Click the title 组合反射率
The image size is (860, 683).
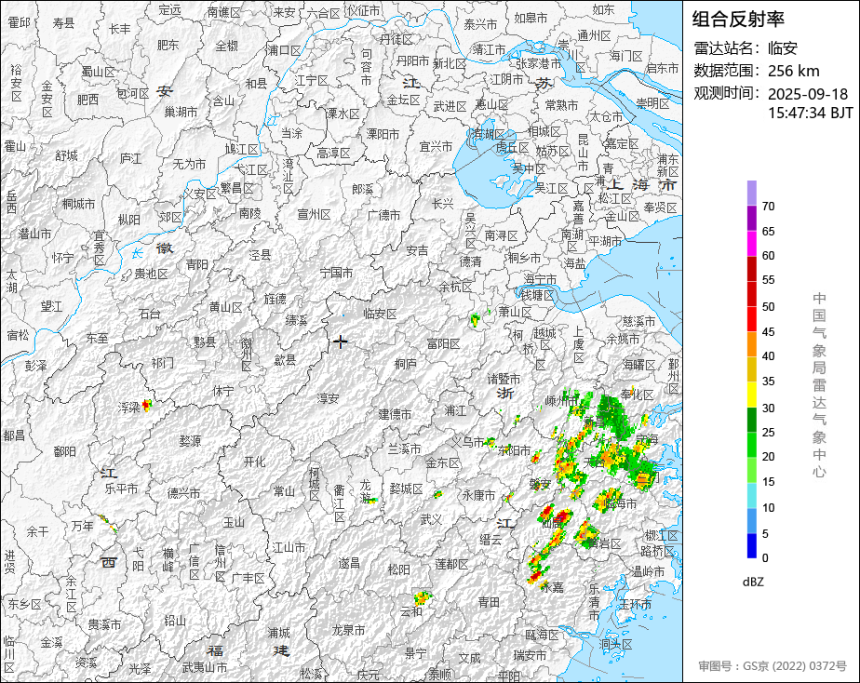738,19
